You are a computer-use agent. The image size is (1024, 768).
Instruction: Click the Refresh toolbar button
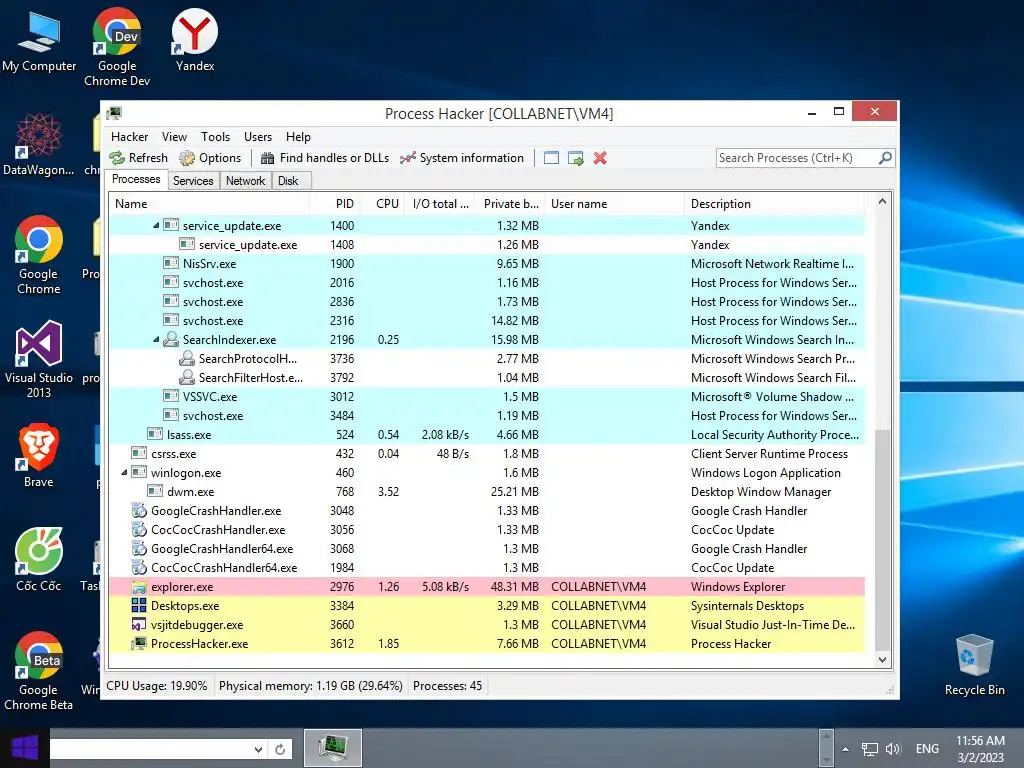(138, 158)
